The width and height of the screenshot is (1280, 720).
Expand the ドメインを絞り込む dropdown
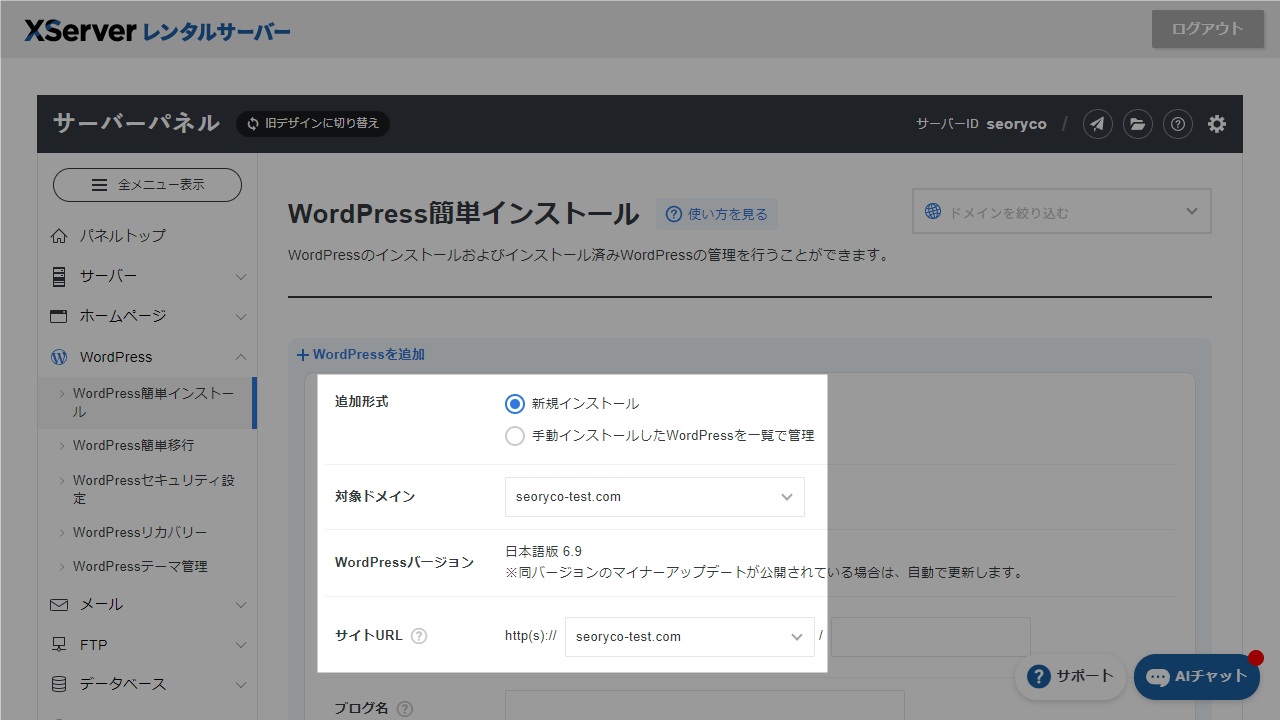click(1061, 211)
